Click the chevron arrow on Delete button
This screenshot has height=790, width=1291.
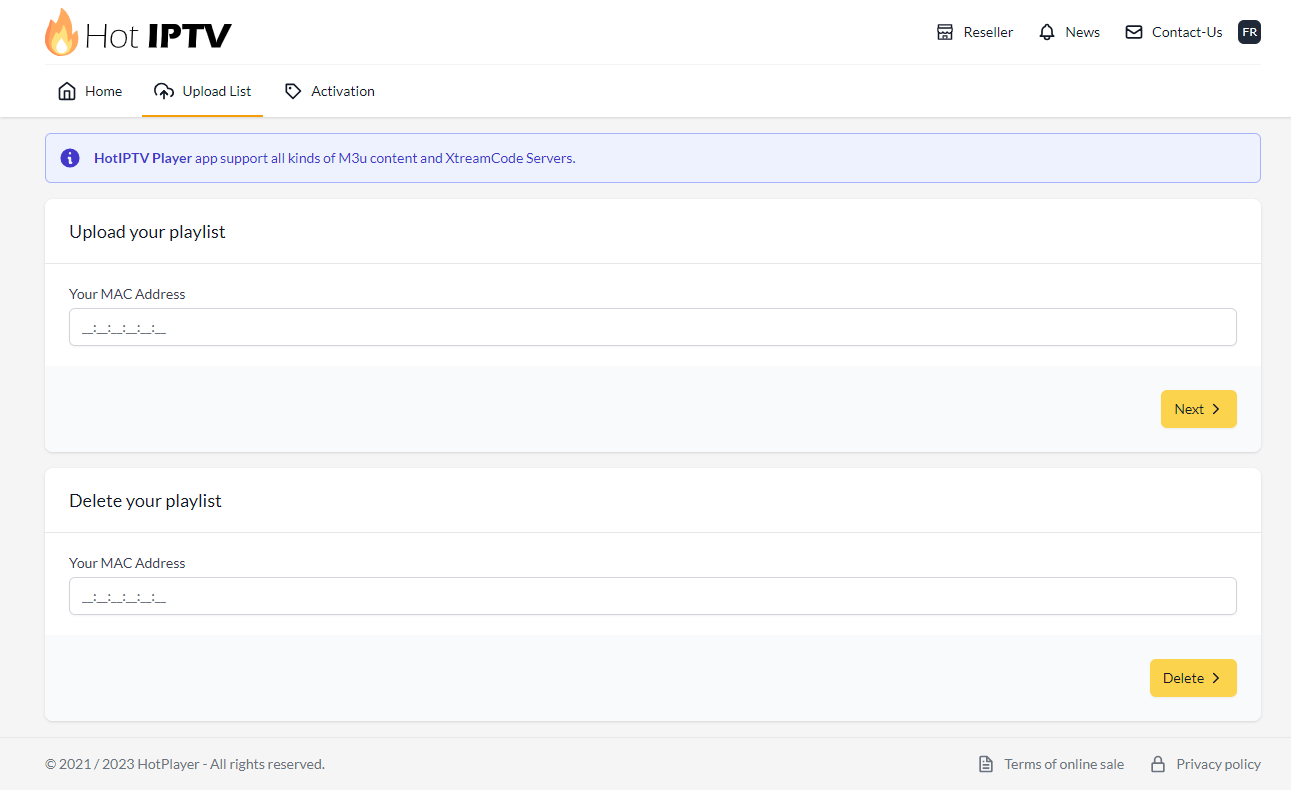click(1216, 678)
